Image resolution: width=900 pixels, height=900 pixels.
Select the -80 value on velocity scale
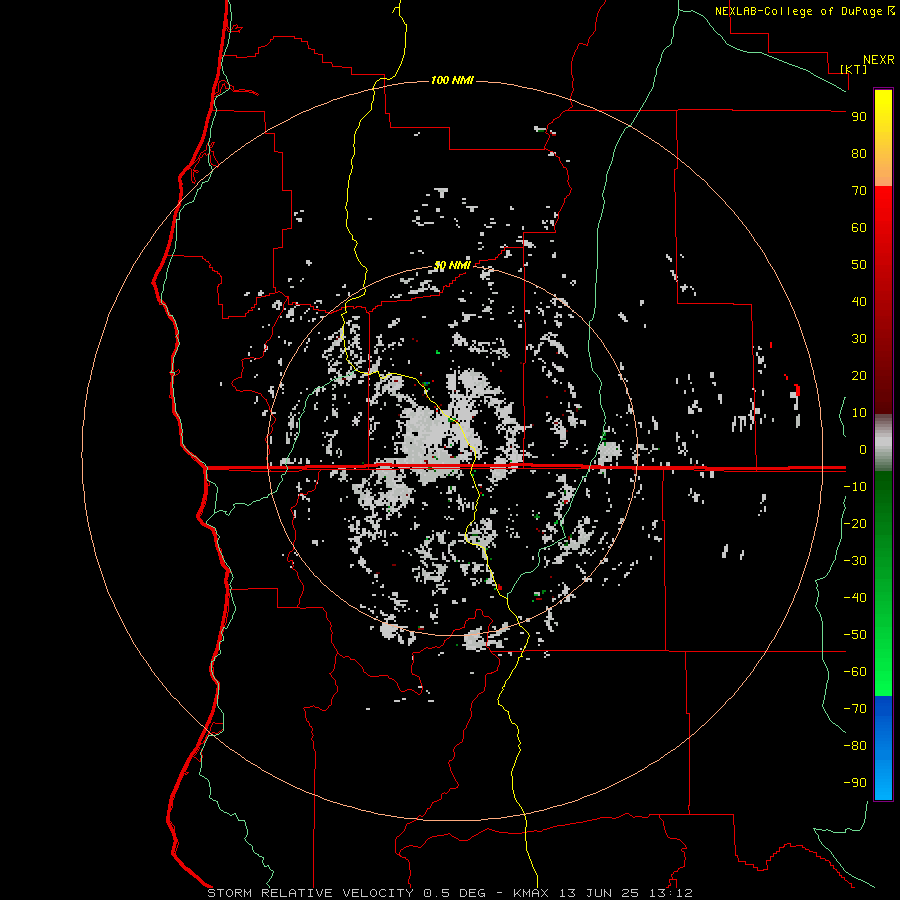[855, 746]
